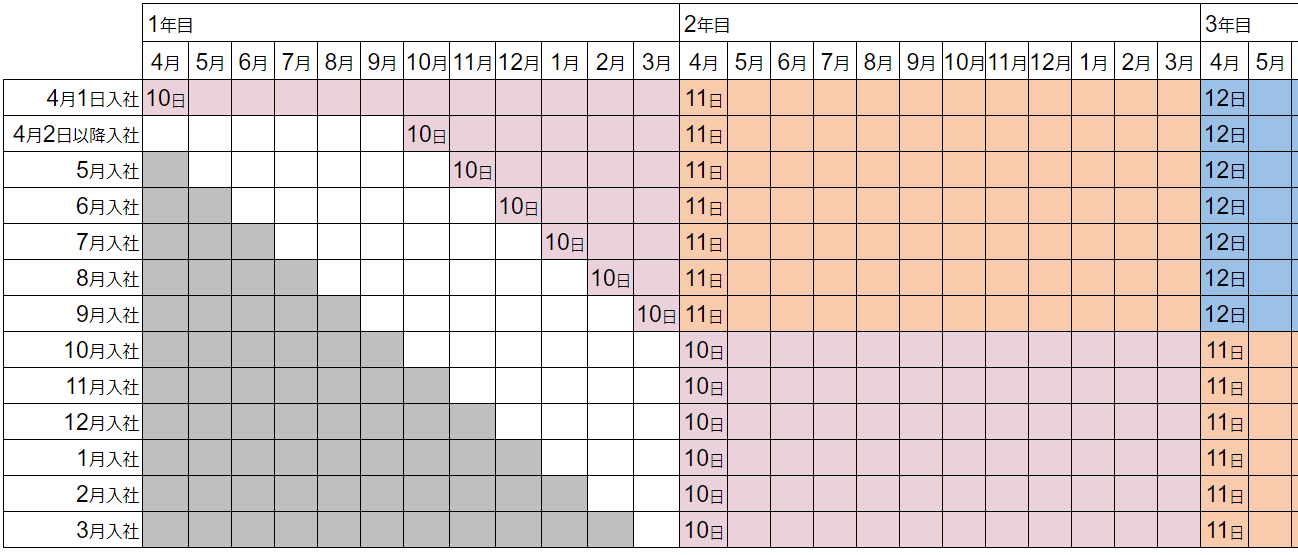Click the 12日 cell in the 7月入社 row

pos(1225,243)
